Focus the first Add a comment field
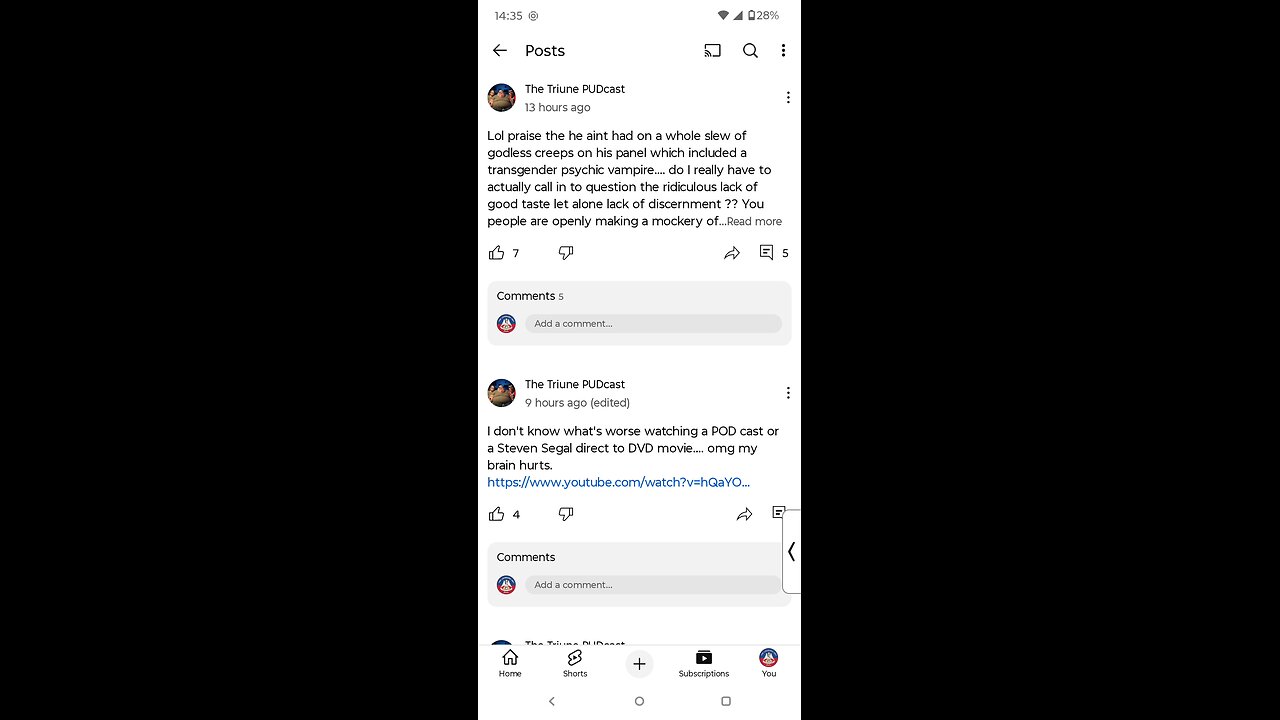This screenshot has height=720, width=1280. [x=653, y=324]
